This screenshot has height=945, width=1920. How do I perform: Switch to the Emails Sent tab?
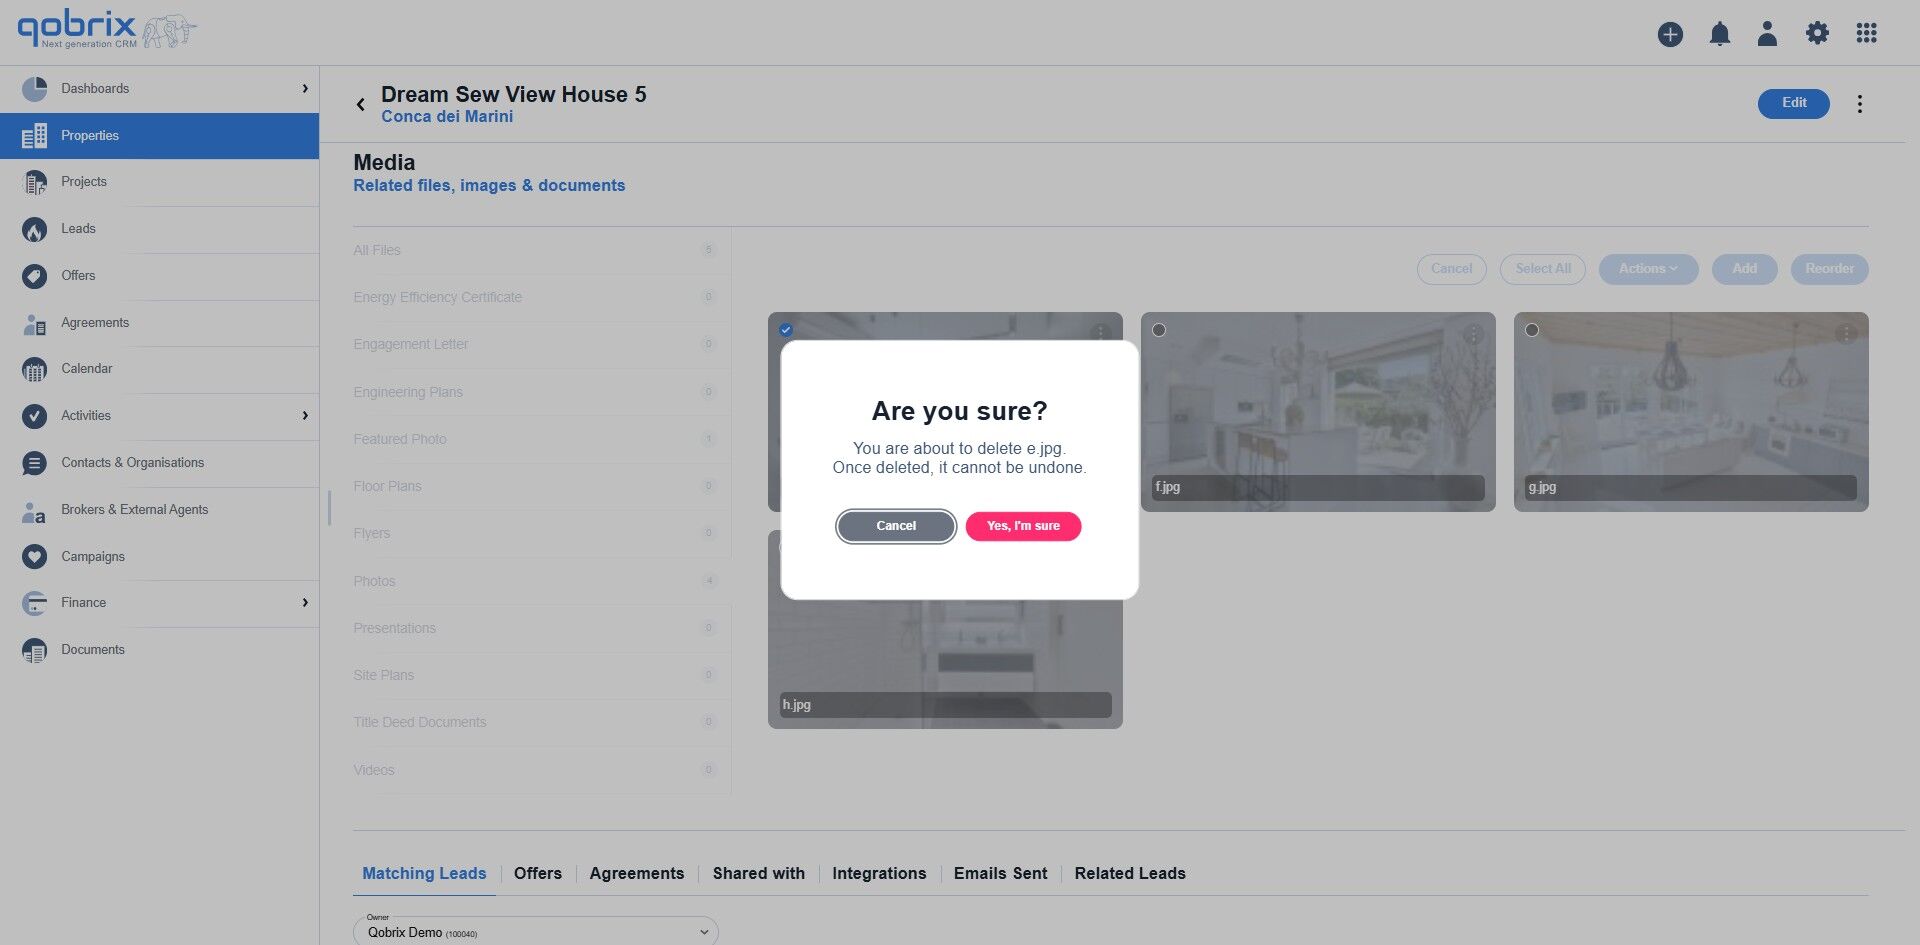click(1001, 873)
